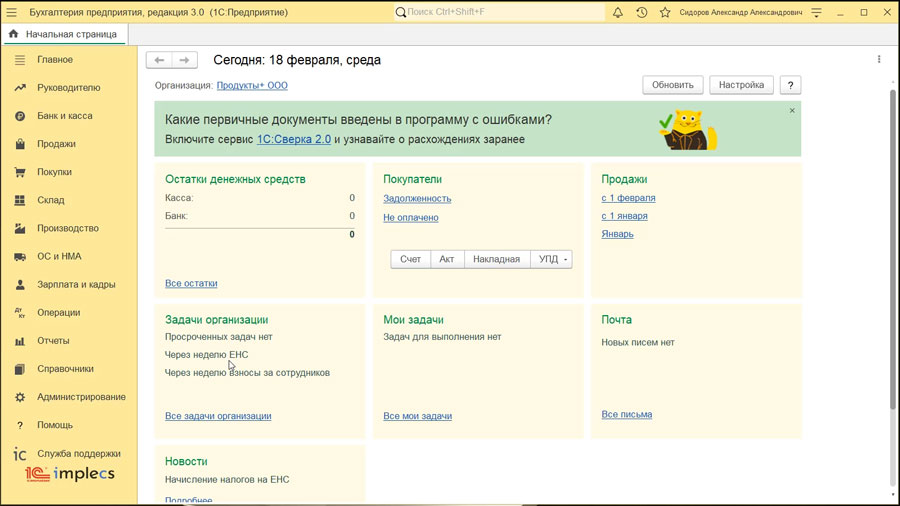Viewport: 900px width, 506px height.
Task: Click the Покупки cart icon
Action: (x=20, y=172)
